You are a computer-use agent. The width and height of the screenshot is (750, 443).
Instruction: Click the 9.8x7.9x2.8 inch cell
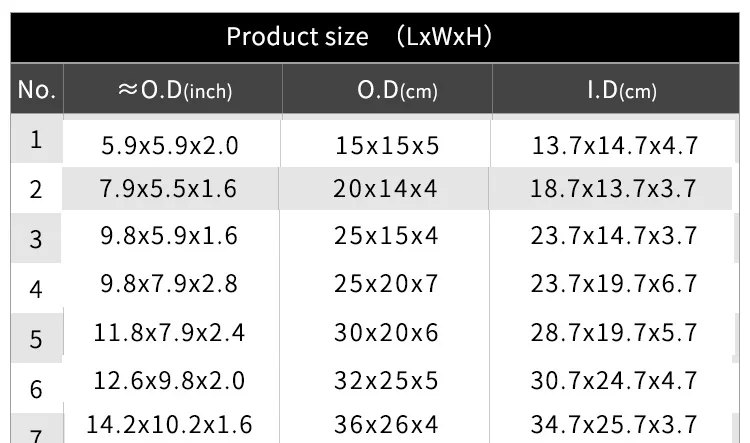point(170,284)
